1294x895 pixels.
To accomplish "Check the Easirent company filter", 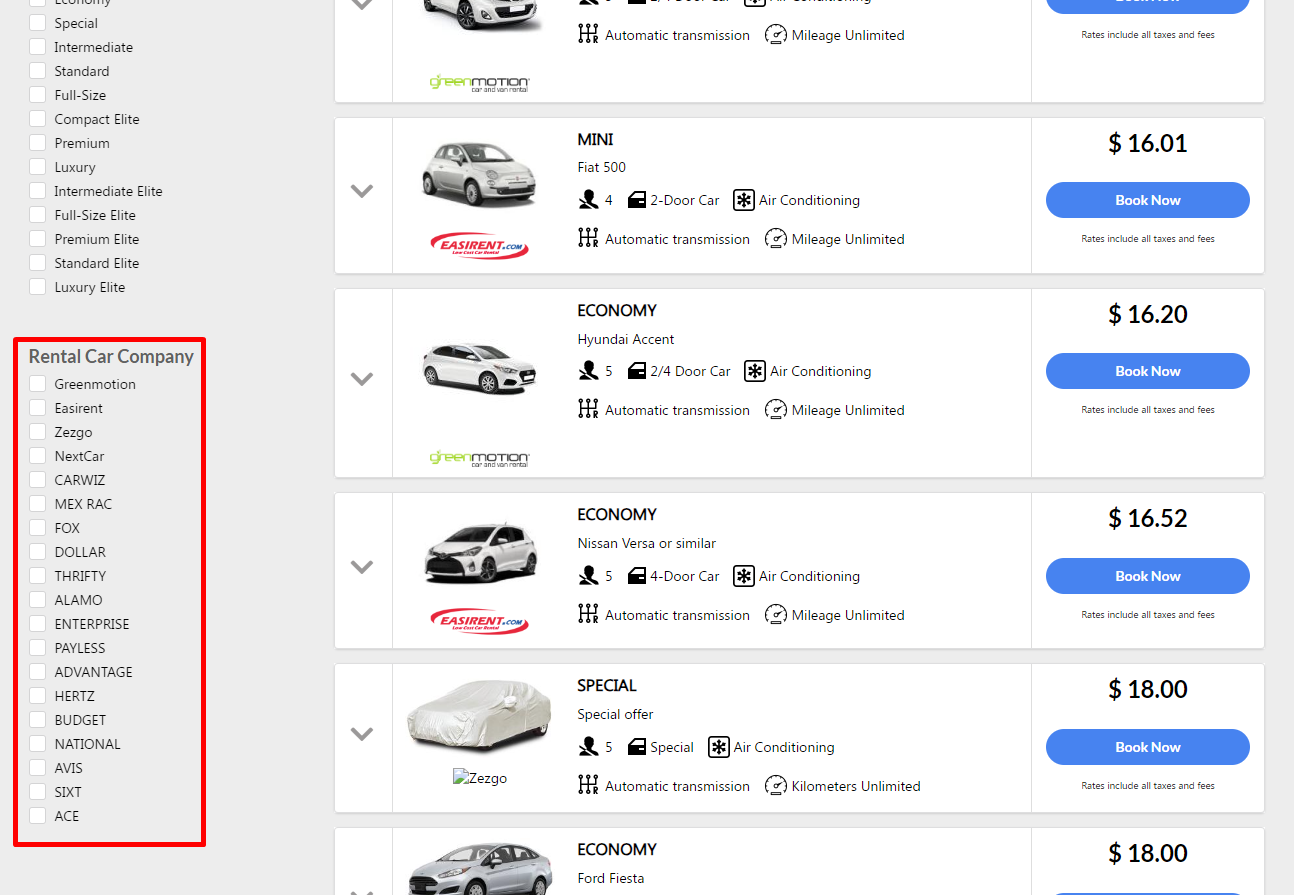I will [37, 408].
